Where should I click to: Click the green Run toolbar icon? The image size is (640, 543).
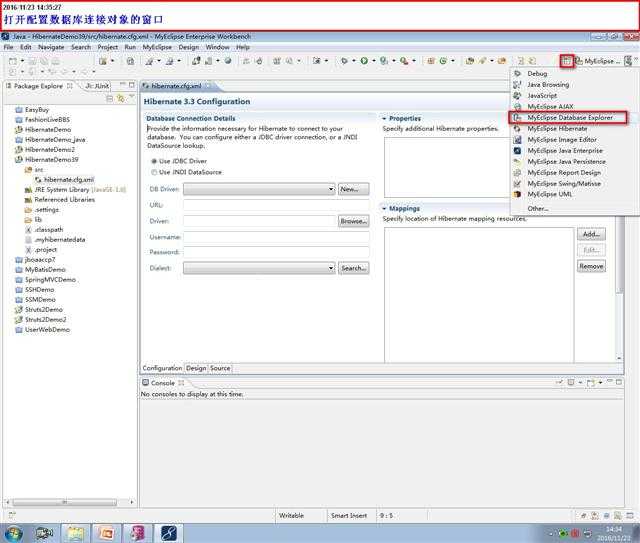pyautogui.click(x=364, y=61)
